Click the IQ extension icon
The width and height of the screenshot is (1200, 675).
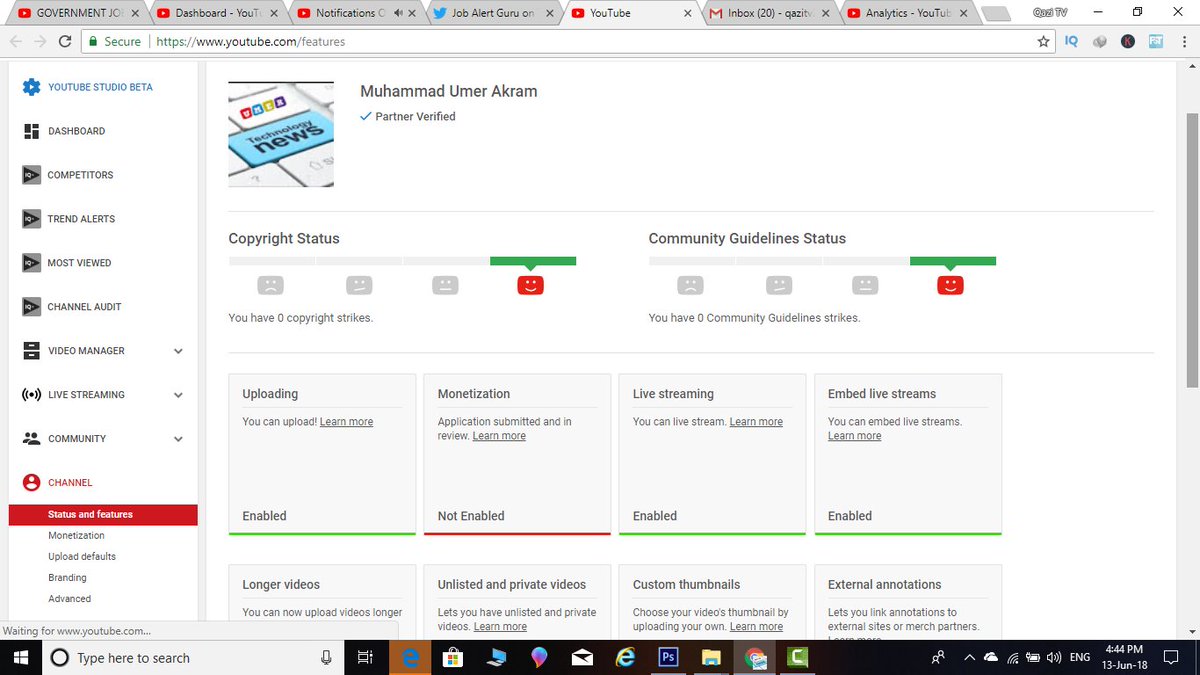click(x=1071, y=42)
